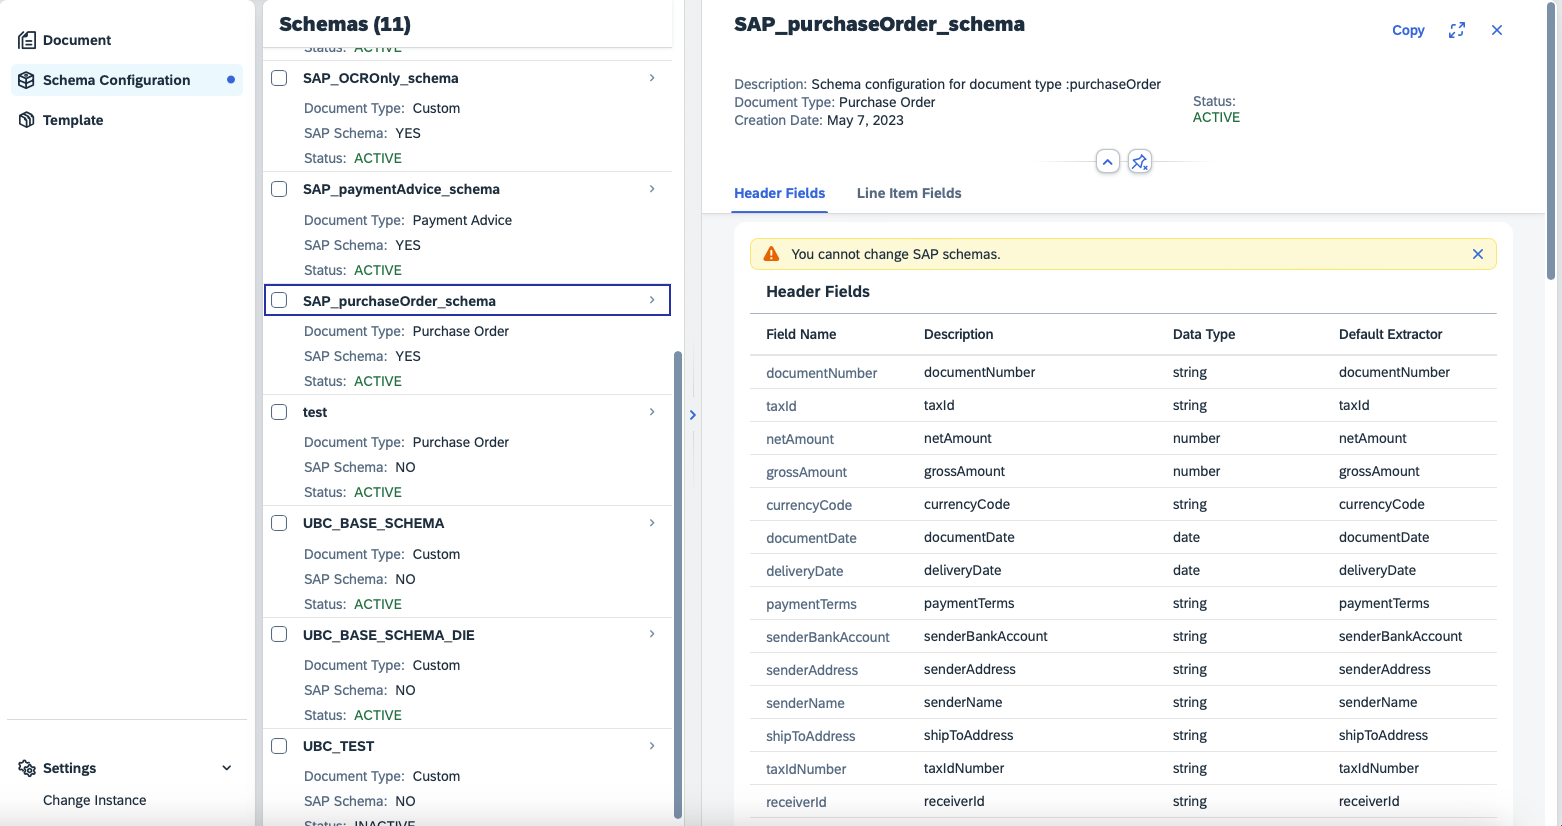
Task: Click the Field Name column header
Action: click(x=801, y=334)
